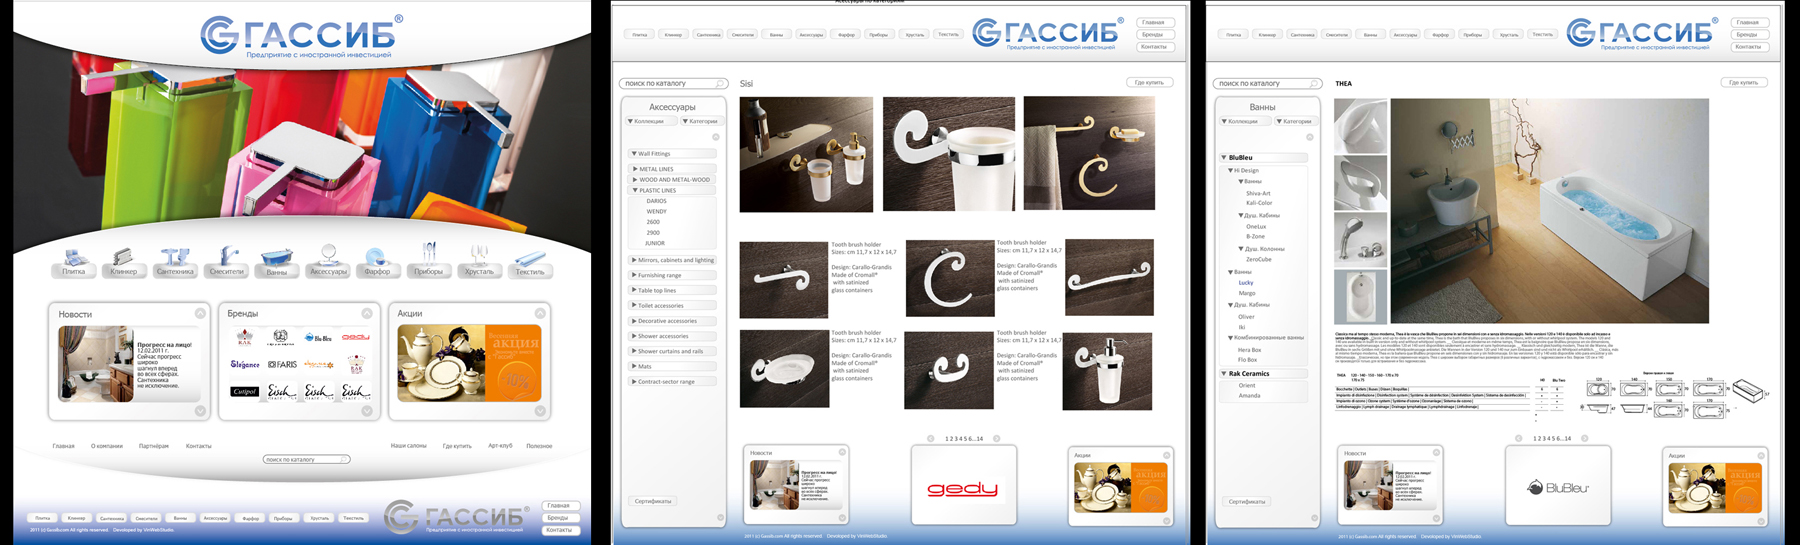Click the О компании navigation link
This screenshot has height=545, width=1800.
click(107, 446)
